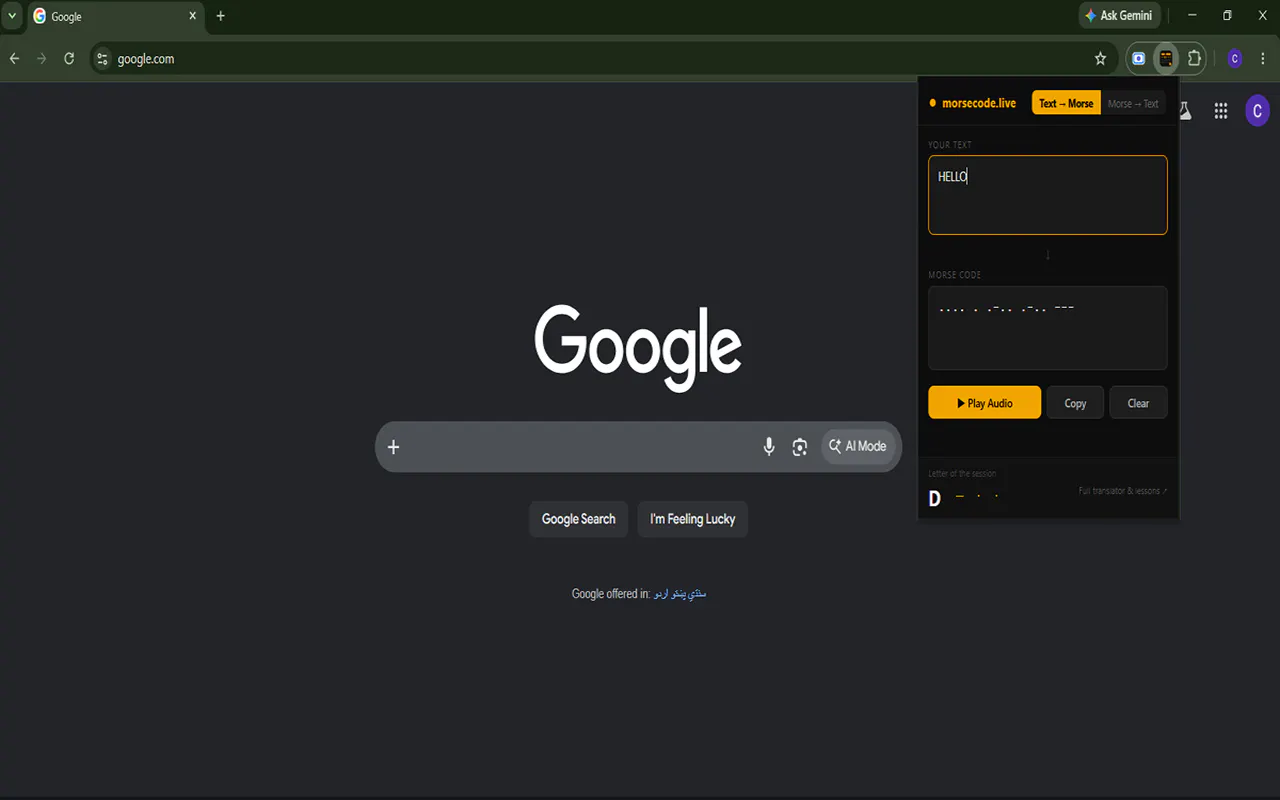
Task: Close the Google browser tab
Action: tap(193, 16)
